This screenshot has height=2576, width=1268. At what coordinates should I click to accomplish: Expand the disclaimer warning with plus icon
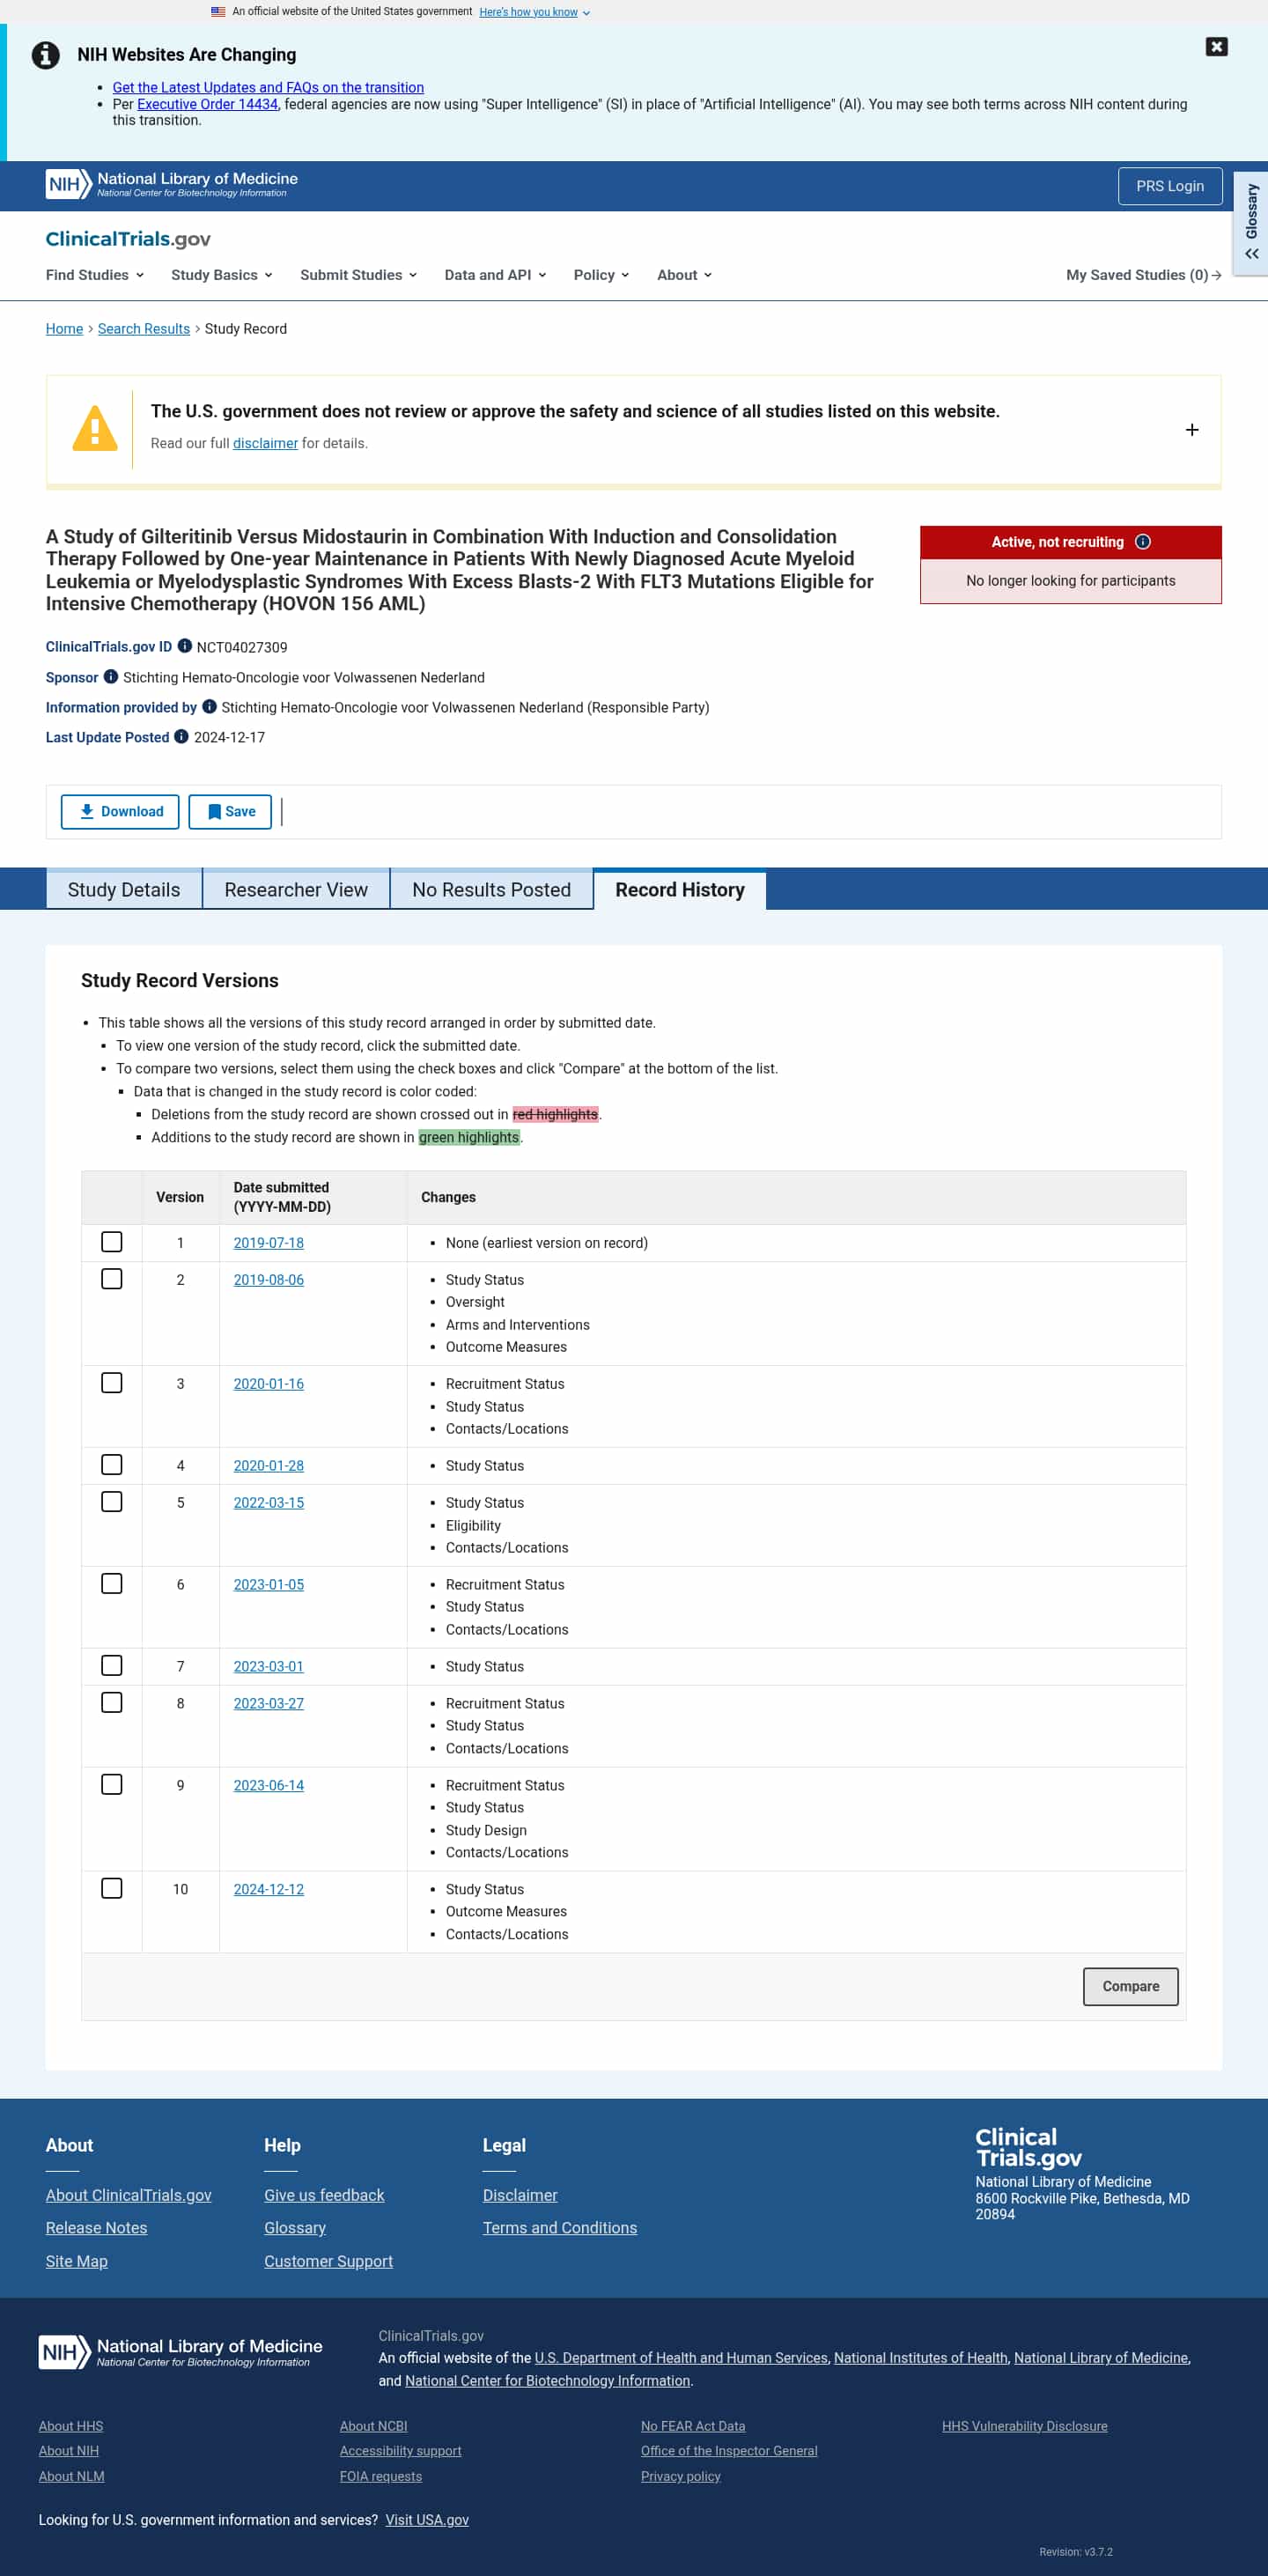pos(1192,430)
